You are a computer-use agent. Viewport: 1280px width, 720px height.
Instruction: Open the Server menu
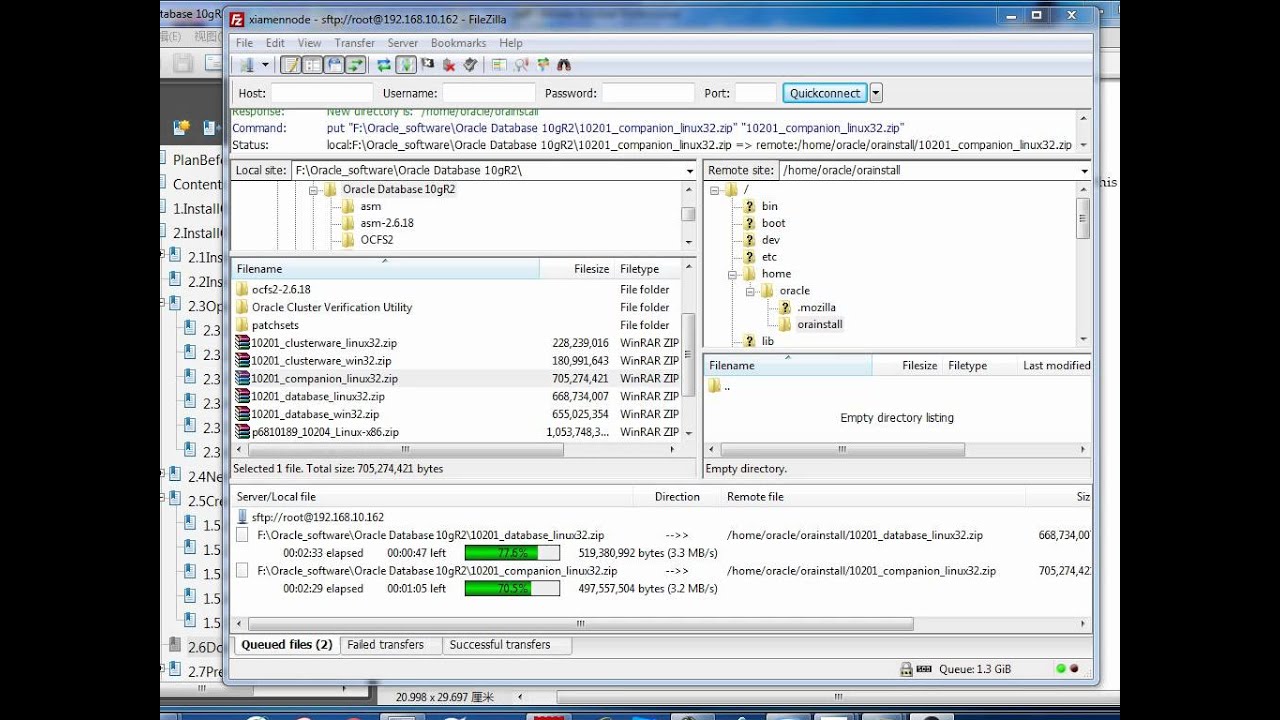point(403,43)
